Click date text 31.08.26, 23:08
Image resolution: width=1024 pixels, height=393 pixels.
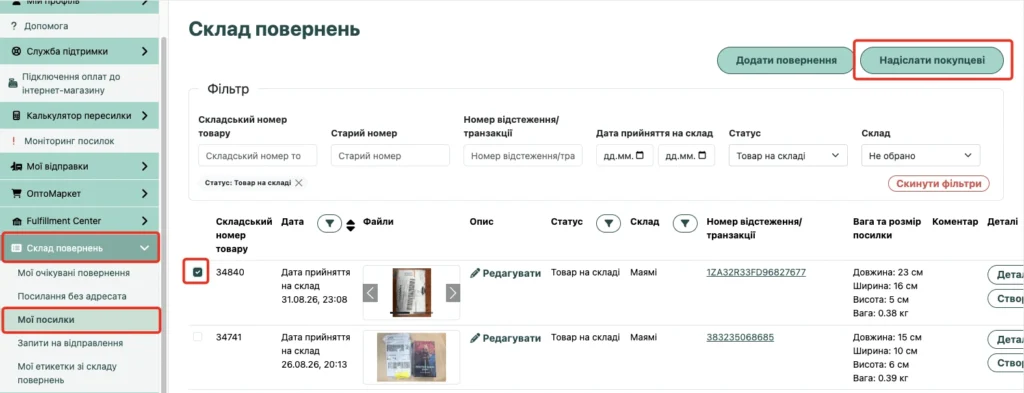(x=314, y=300)
